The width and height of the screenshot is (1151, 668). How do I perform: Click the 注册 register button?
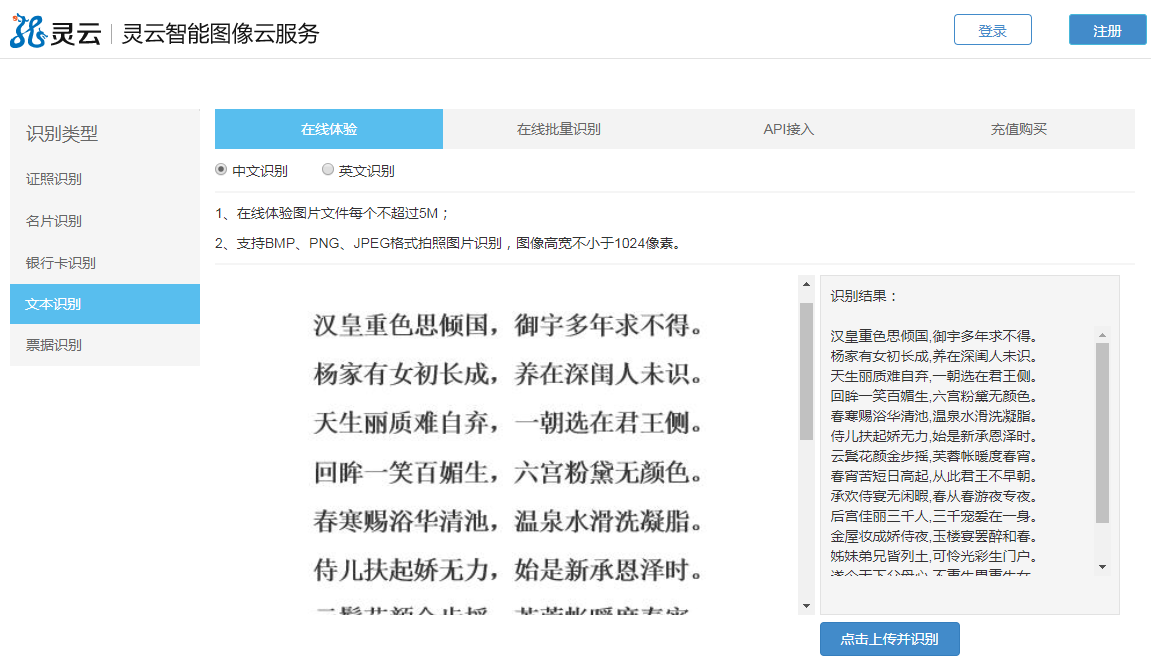click(1107, 30)
